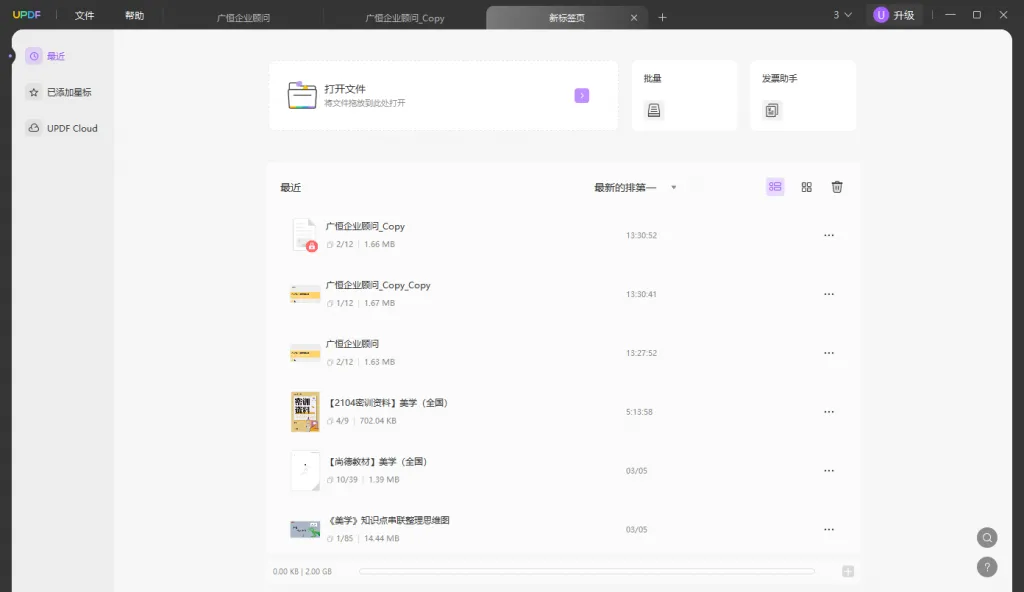
Task: Click the UPDF Cloud icon
Action: click(33, 128)
